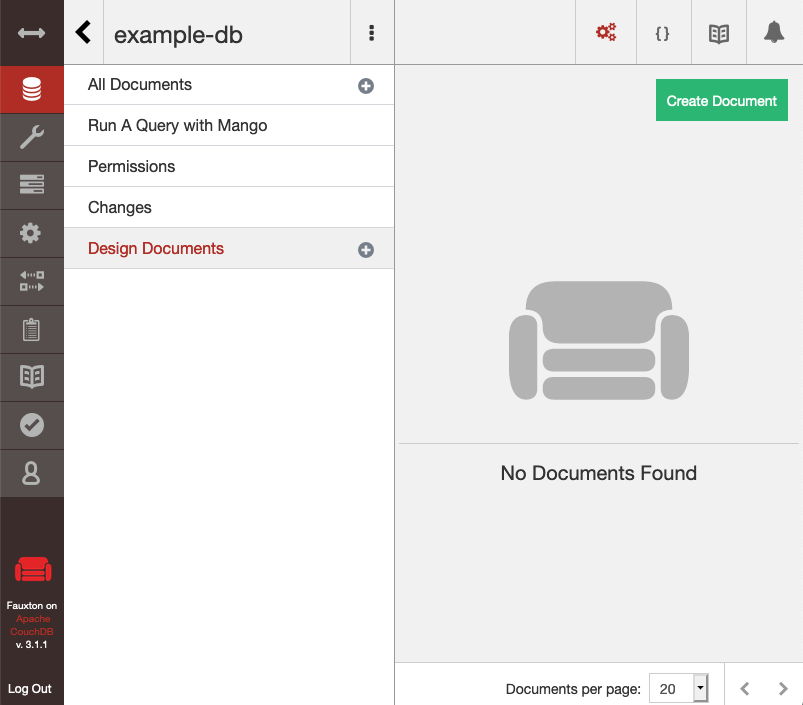Go back using the left chevron arrow
Viewport: 803px width, 705px height.
pyautogui.click(x=84, y=33)
